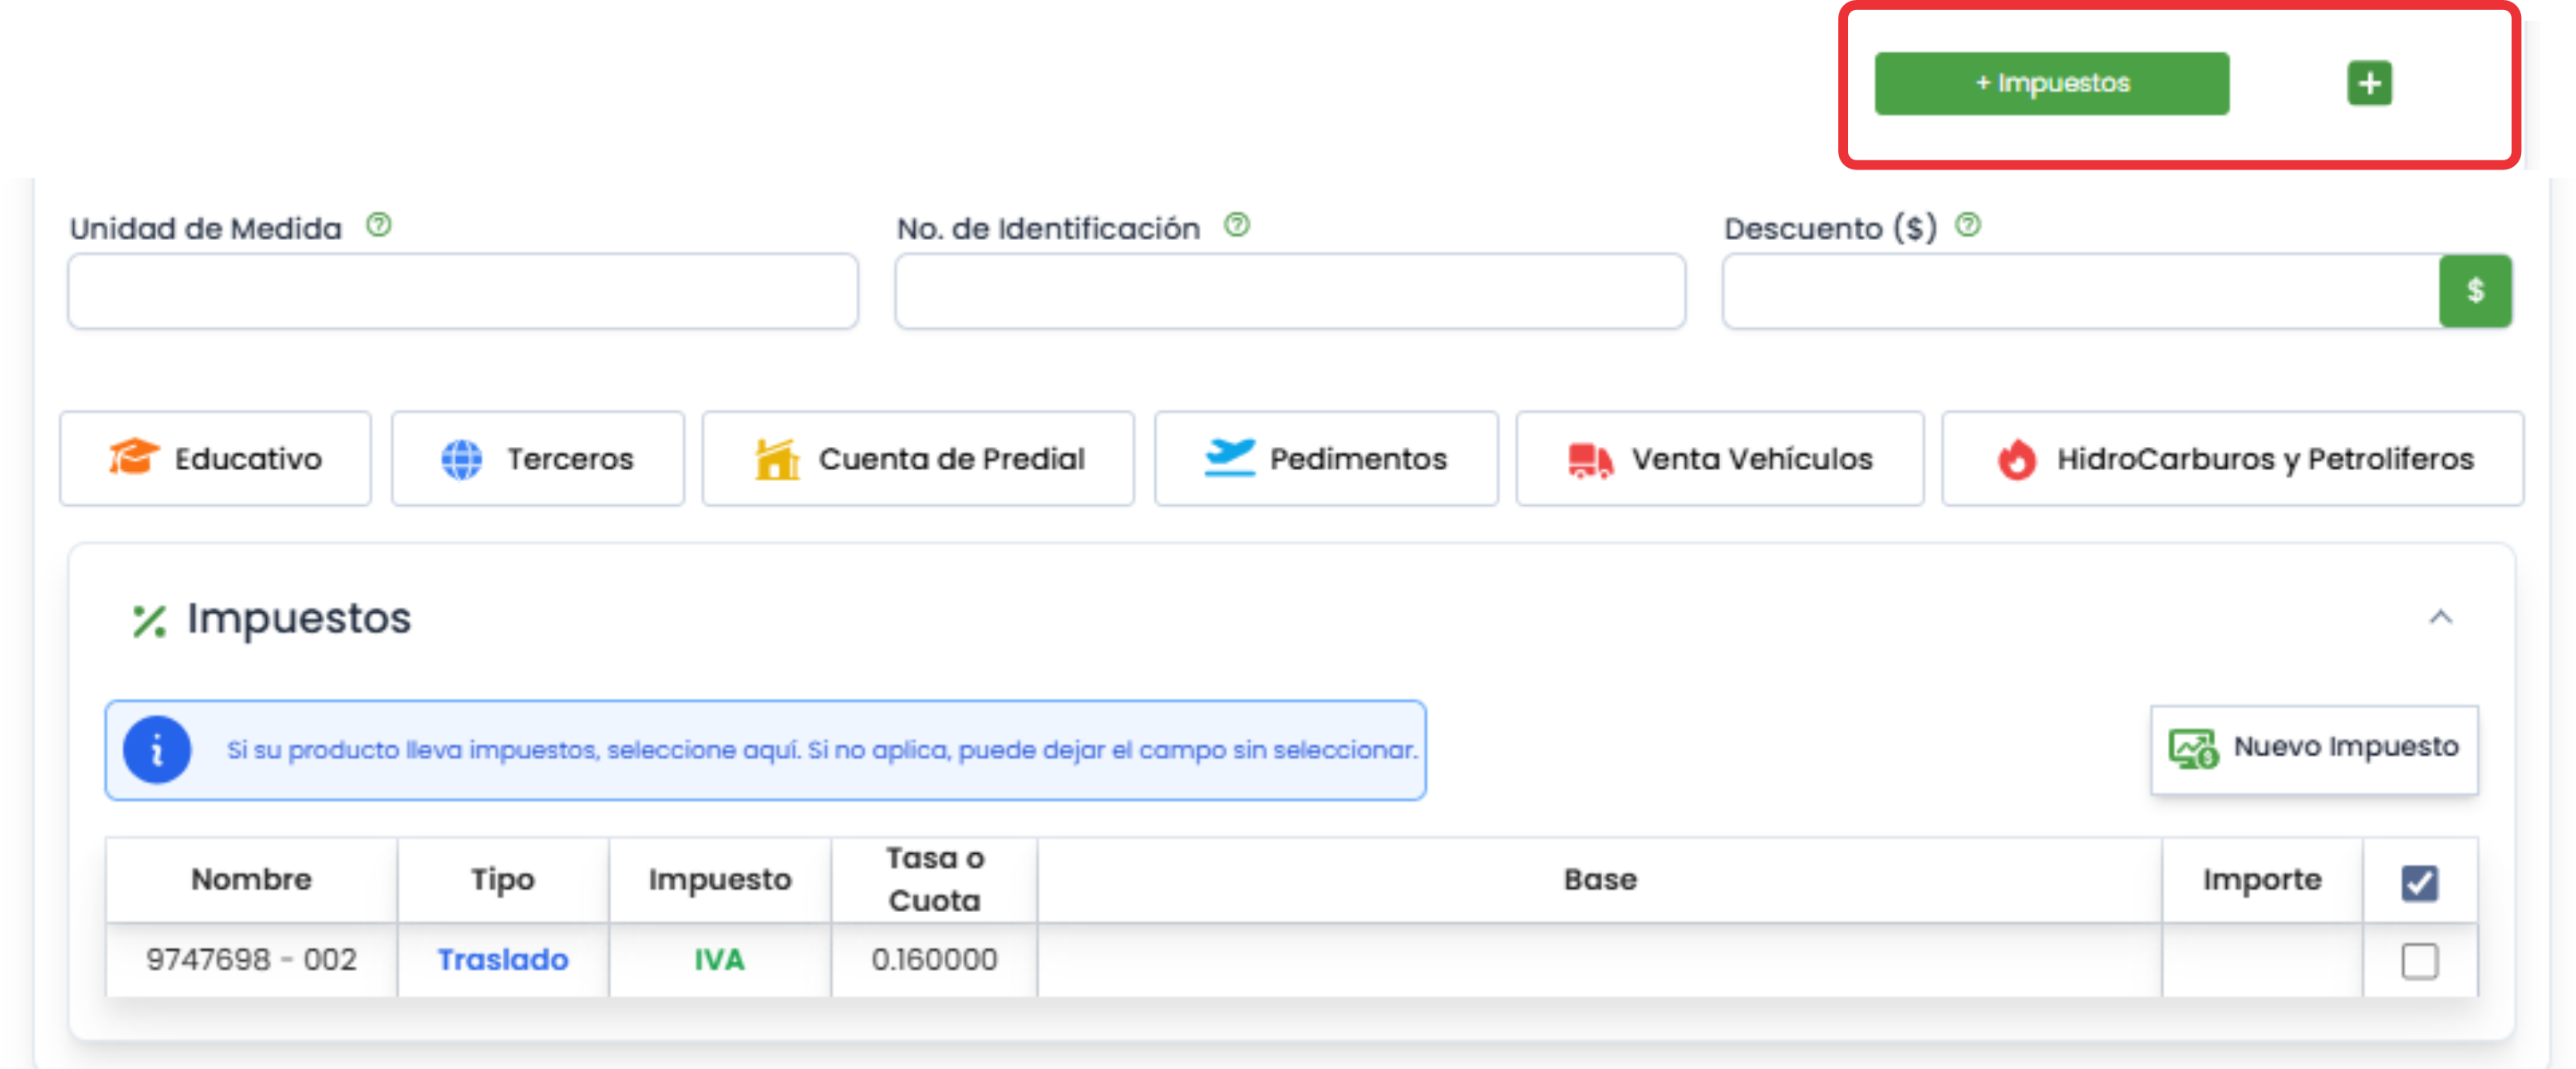Screen dimensions: 2576x1069
Task: Click the Tipo column header
Action: pos(503,880)
